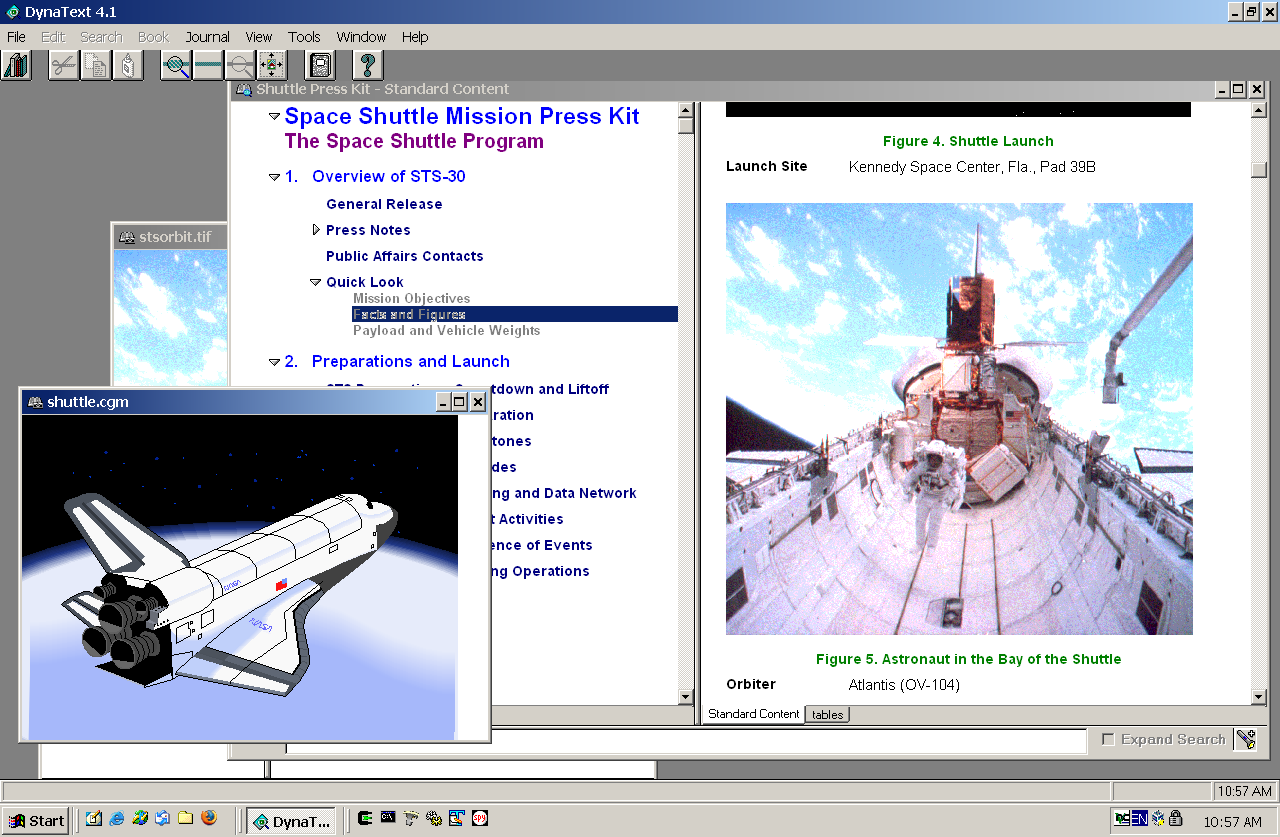Open the Tools menu

(304, 37)
